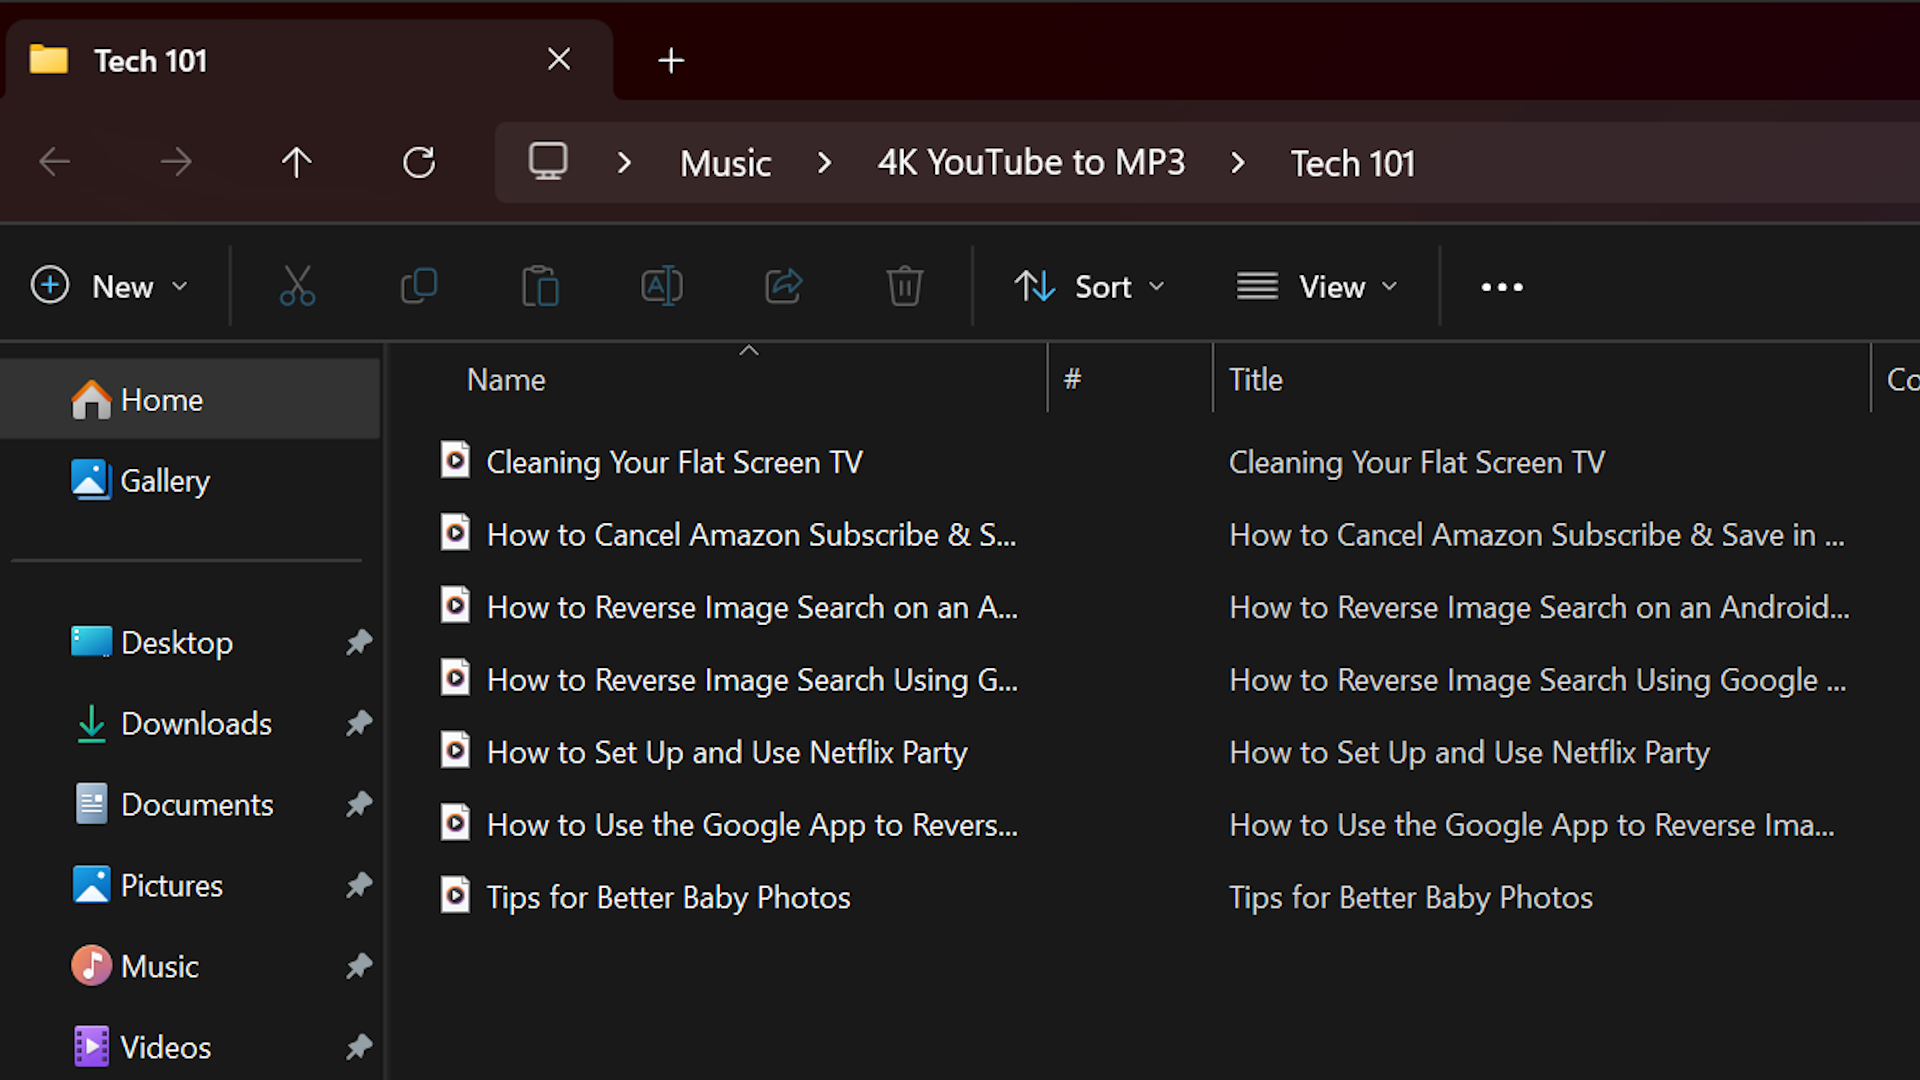Click file icon of Tips for Better Baby Photos
1920x1080 pixels.
tap(455, 895)
